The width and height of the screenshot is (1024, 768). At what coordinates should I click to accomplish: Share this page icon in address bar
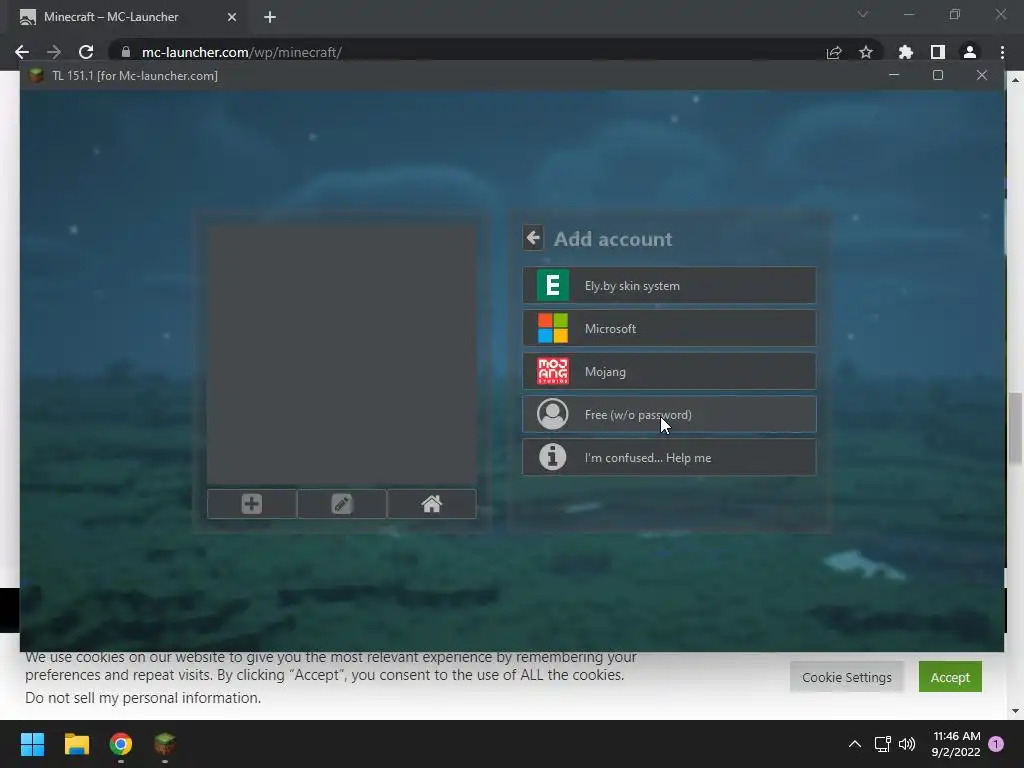click(834, 52)
